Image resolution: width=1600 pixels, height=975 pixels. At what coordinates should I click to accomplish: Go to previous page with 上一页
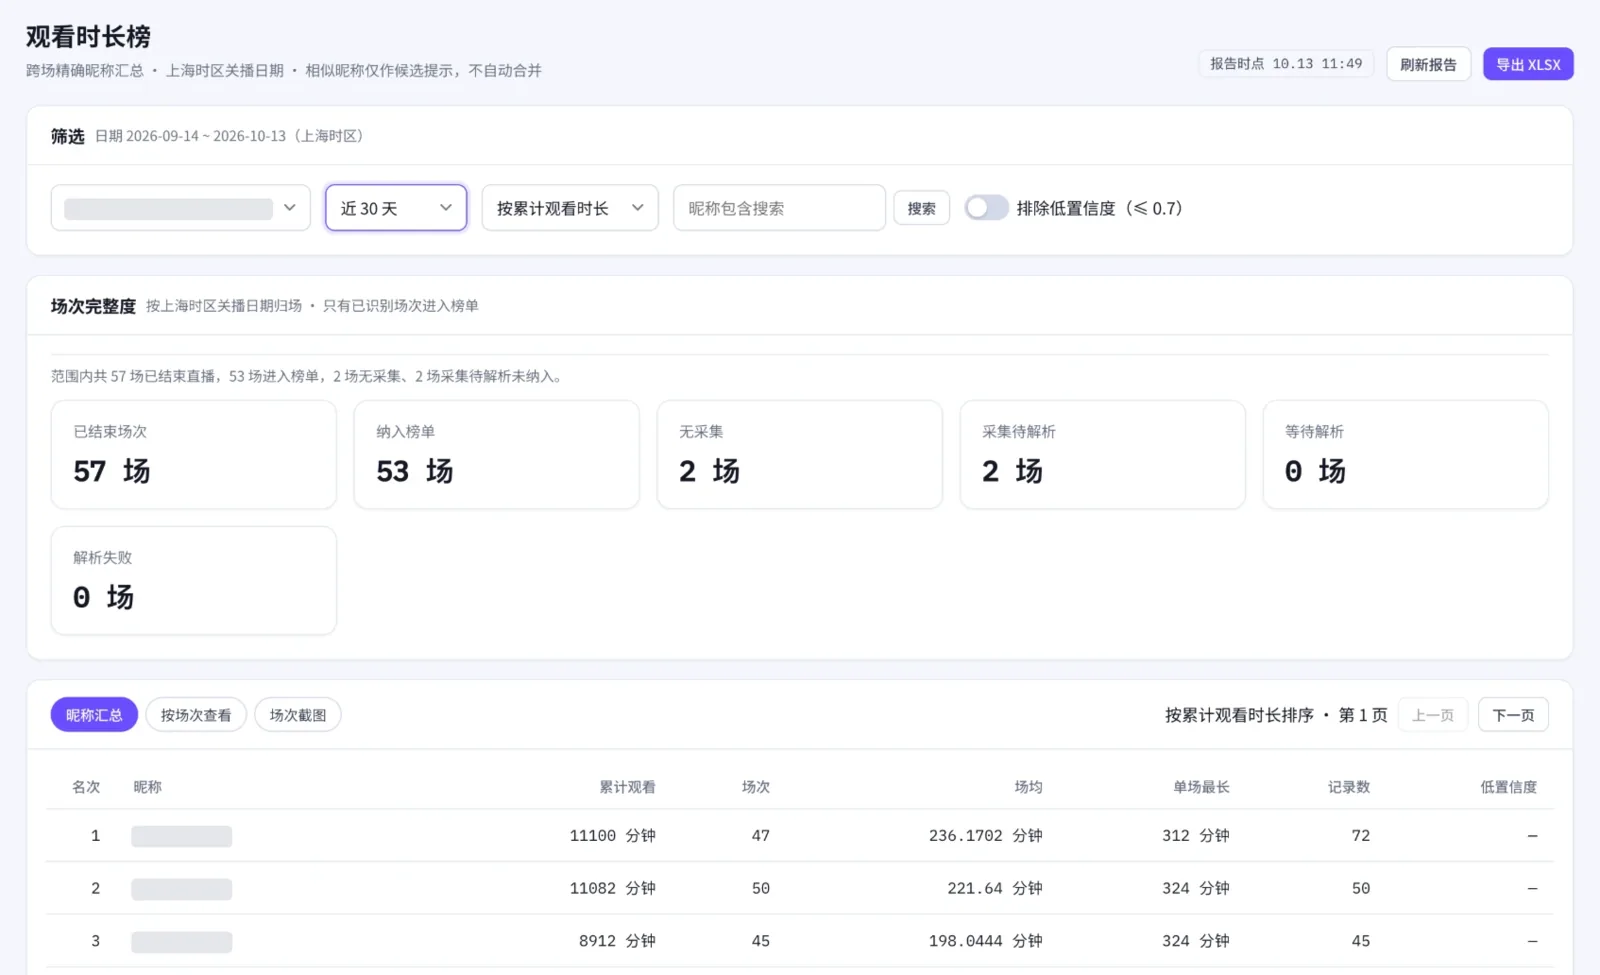point(1433,715)
